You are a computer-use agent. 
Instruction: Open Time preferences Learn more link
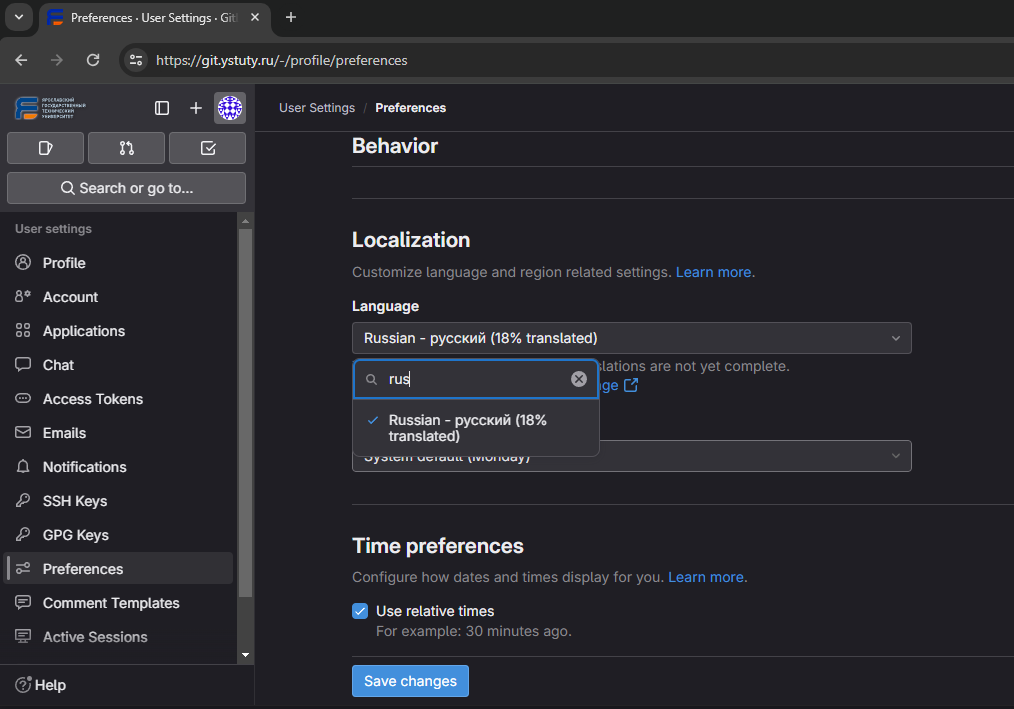[x=706, y=577]
